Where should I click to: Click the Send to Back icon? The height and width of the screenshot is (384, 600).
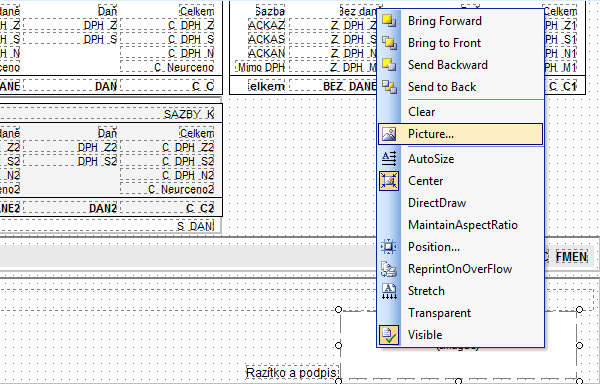[x=389, y=87]
